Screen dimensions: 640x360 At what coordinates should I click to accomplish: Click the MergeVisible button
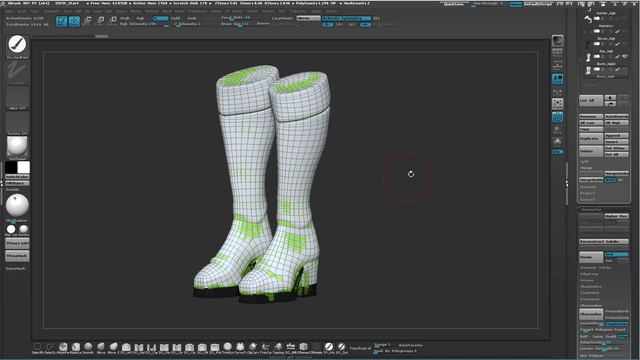tap(591, 180)
